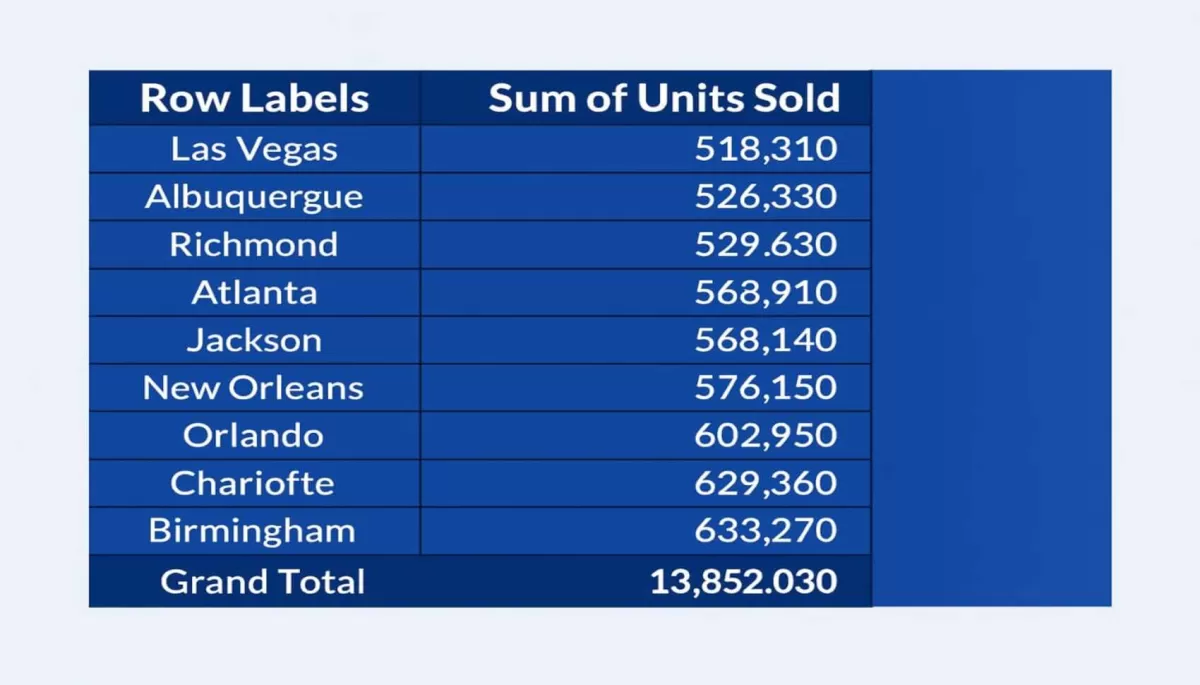Select the Jackson row label
Viewport: 1200px width, 685px height.
click(x=254, y=340)
